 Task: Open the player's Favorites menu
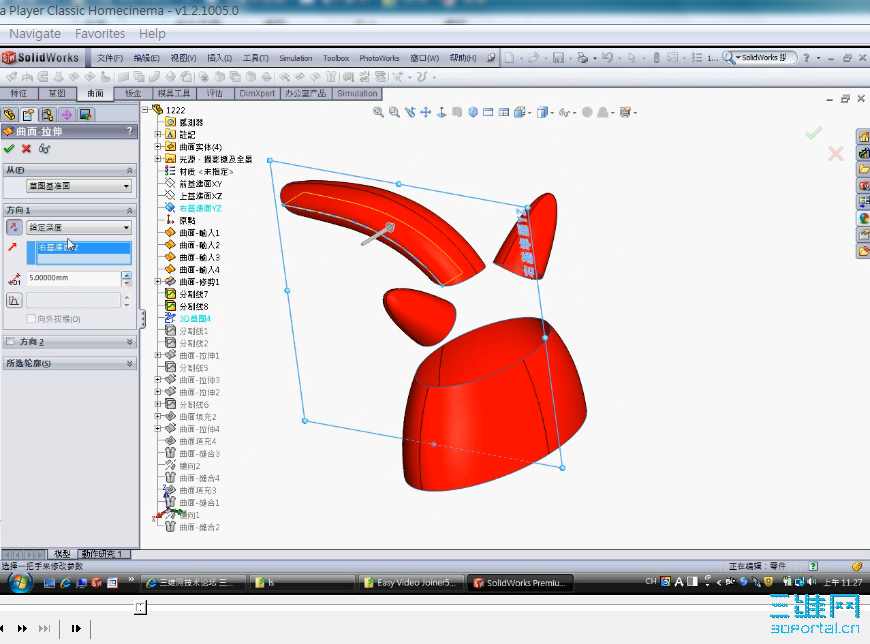coord(100,34)
